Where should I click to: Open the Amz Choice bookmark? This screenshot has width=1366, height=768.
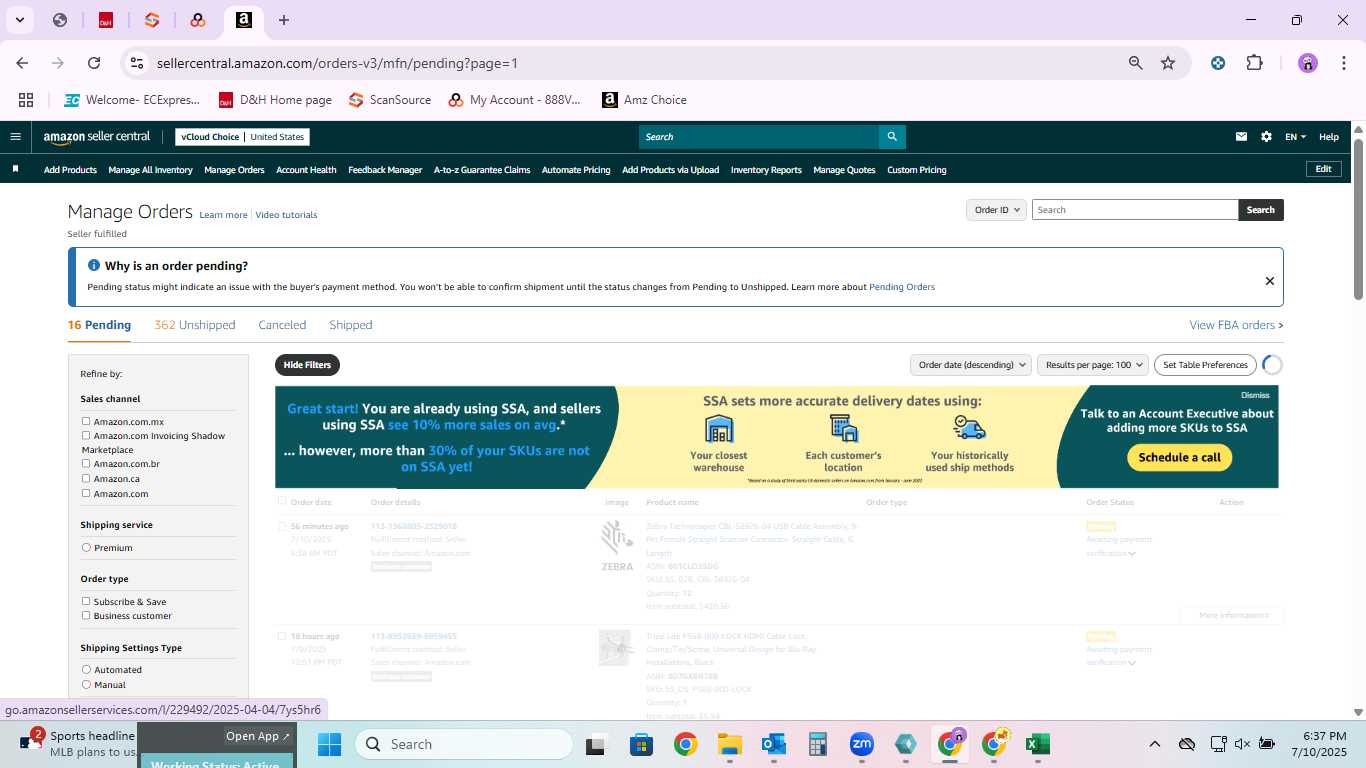[x=644, y=100]
